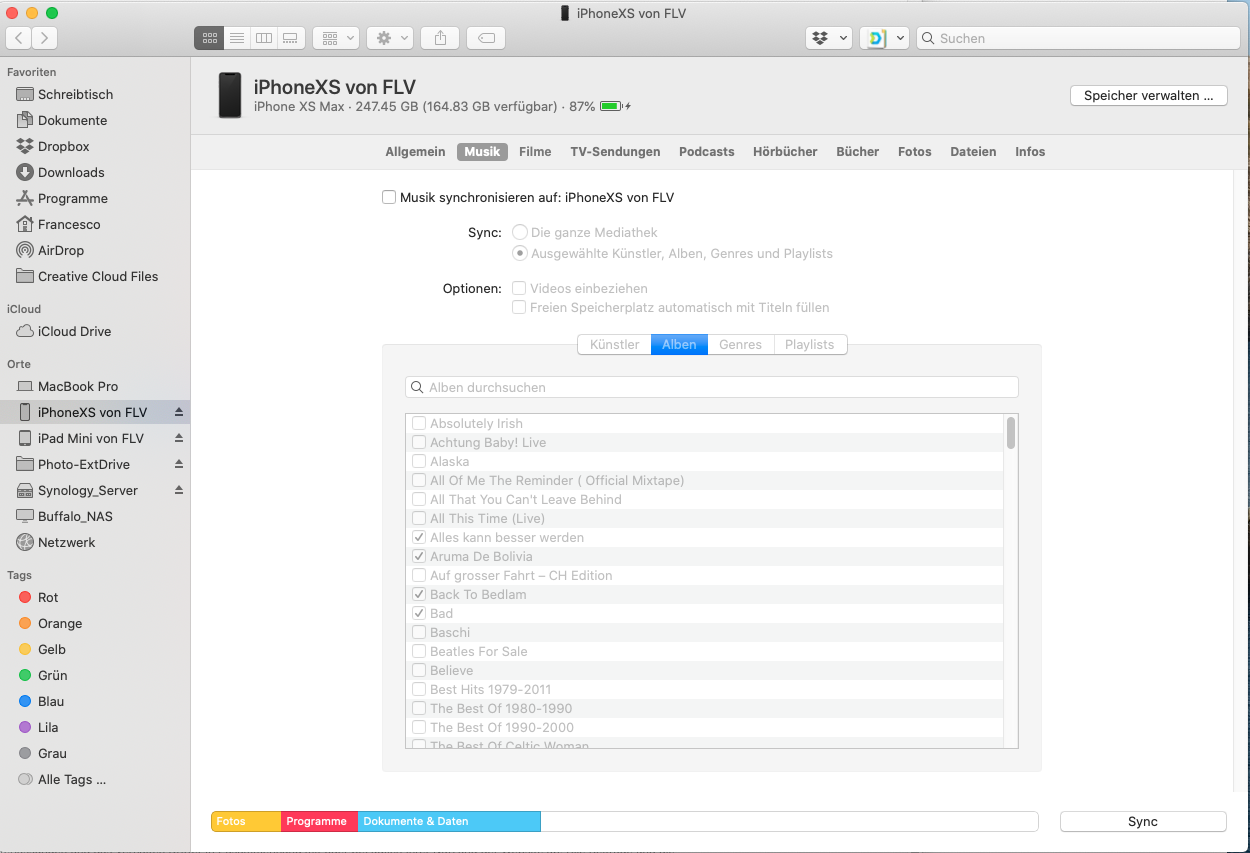Image resolution: width=1250 pixels, height=853 pixels.
Task: Select the Playlists segment
Action: tap(810, 344)
